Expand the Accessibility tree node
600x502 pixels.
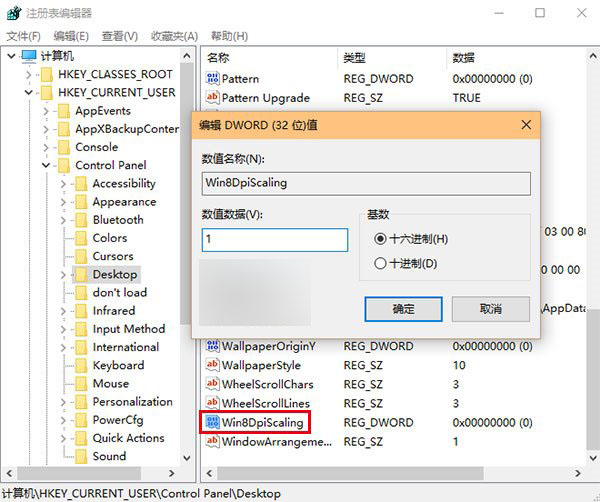[63, 184]
